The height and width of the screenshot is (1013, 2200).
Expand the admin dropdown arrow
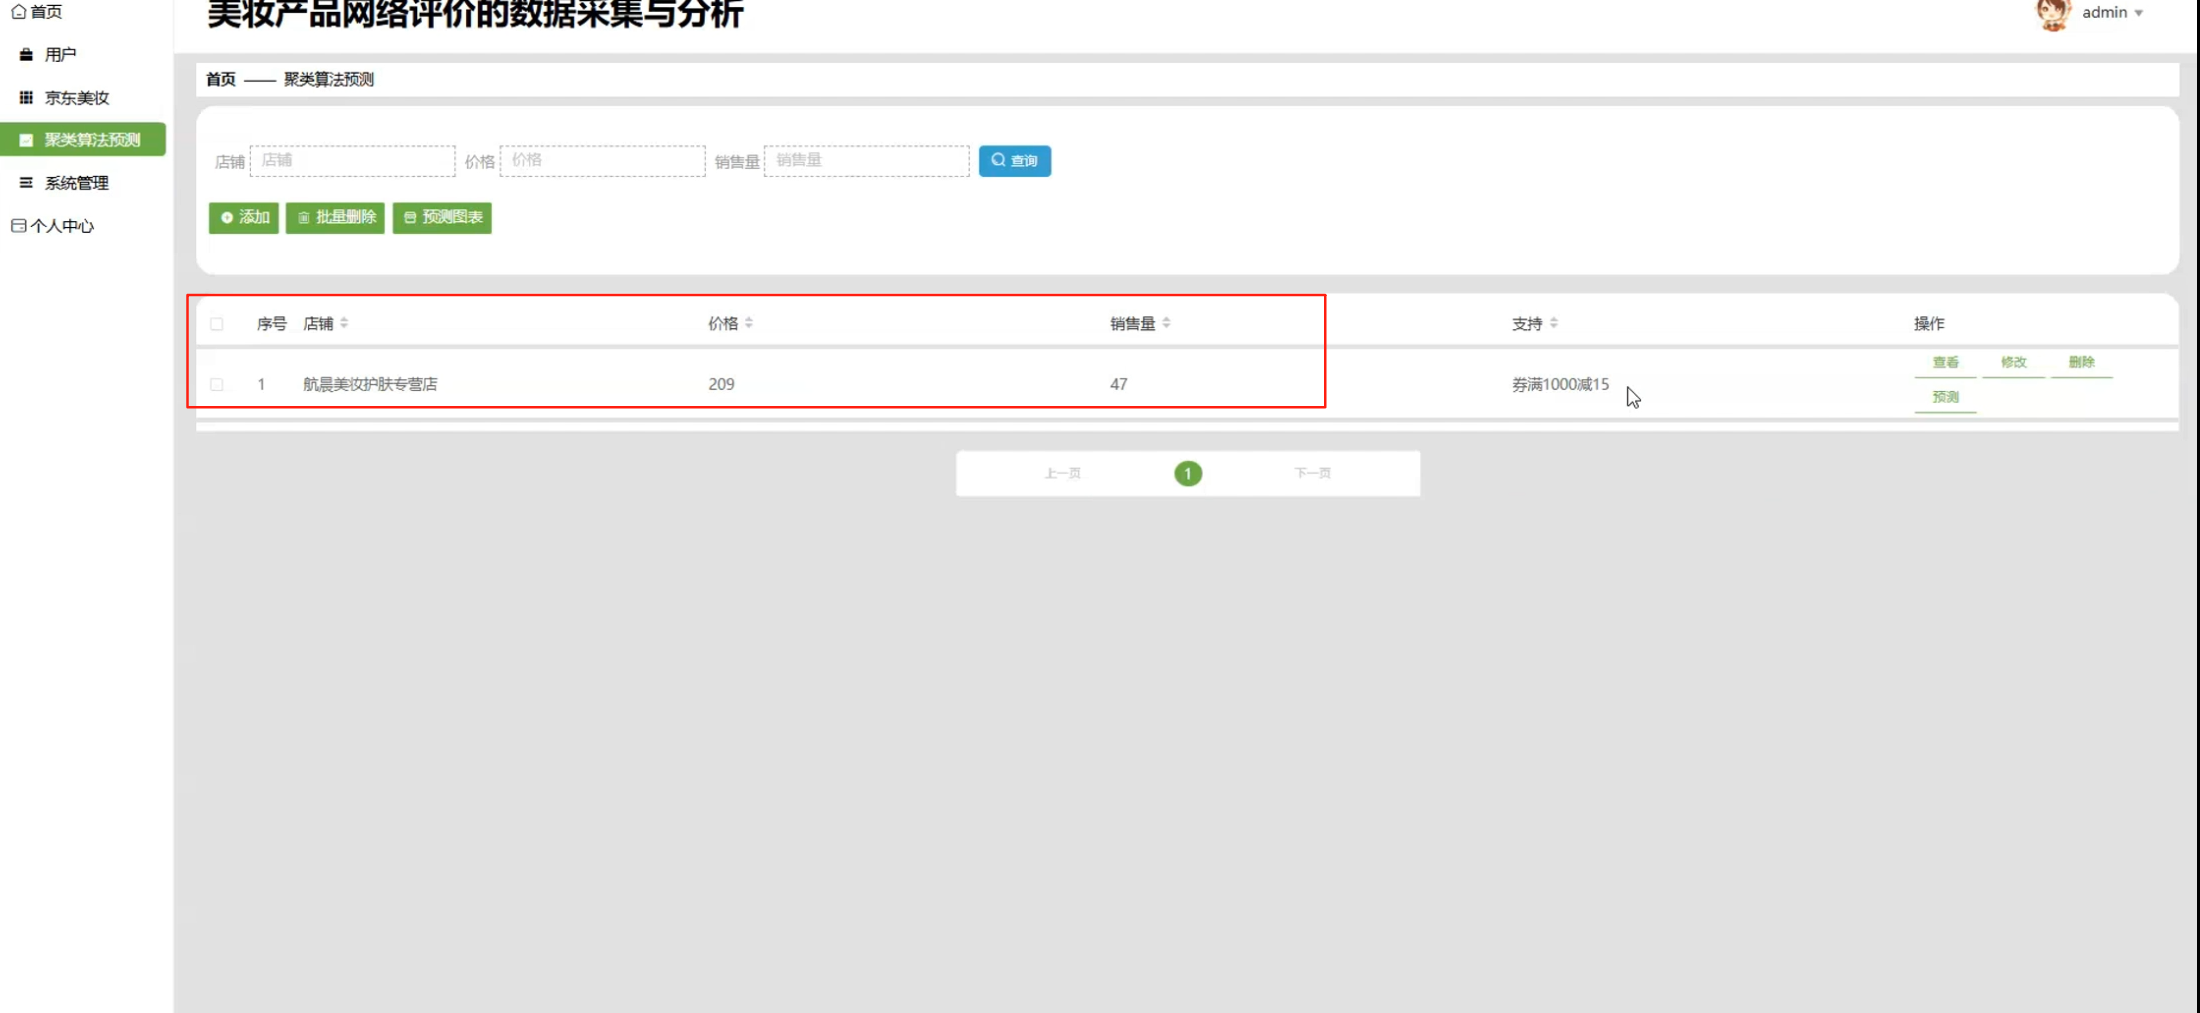pos(2139,14)
